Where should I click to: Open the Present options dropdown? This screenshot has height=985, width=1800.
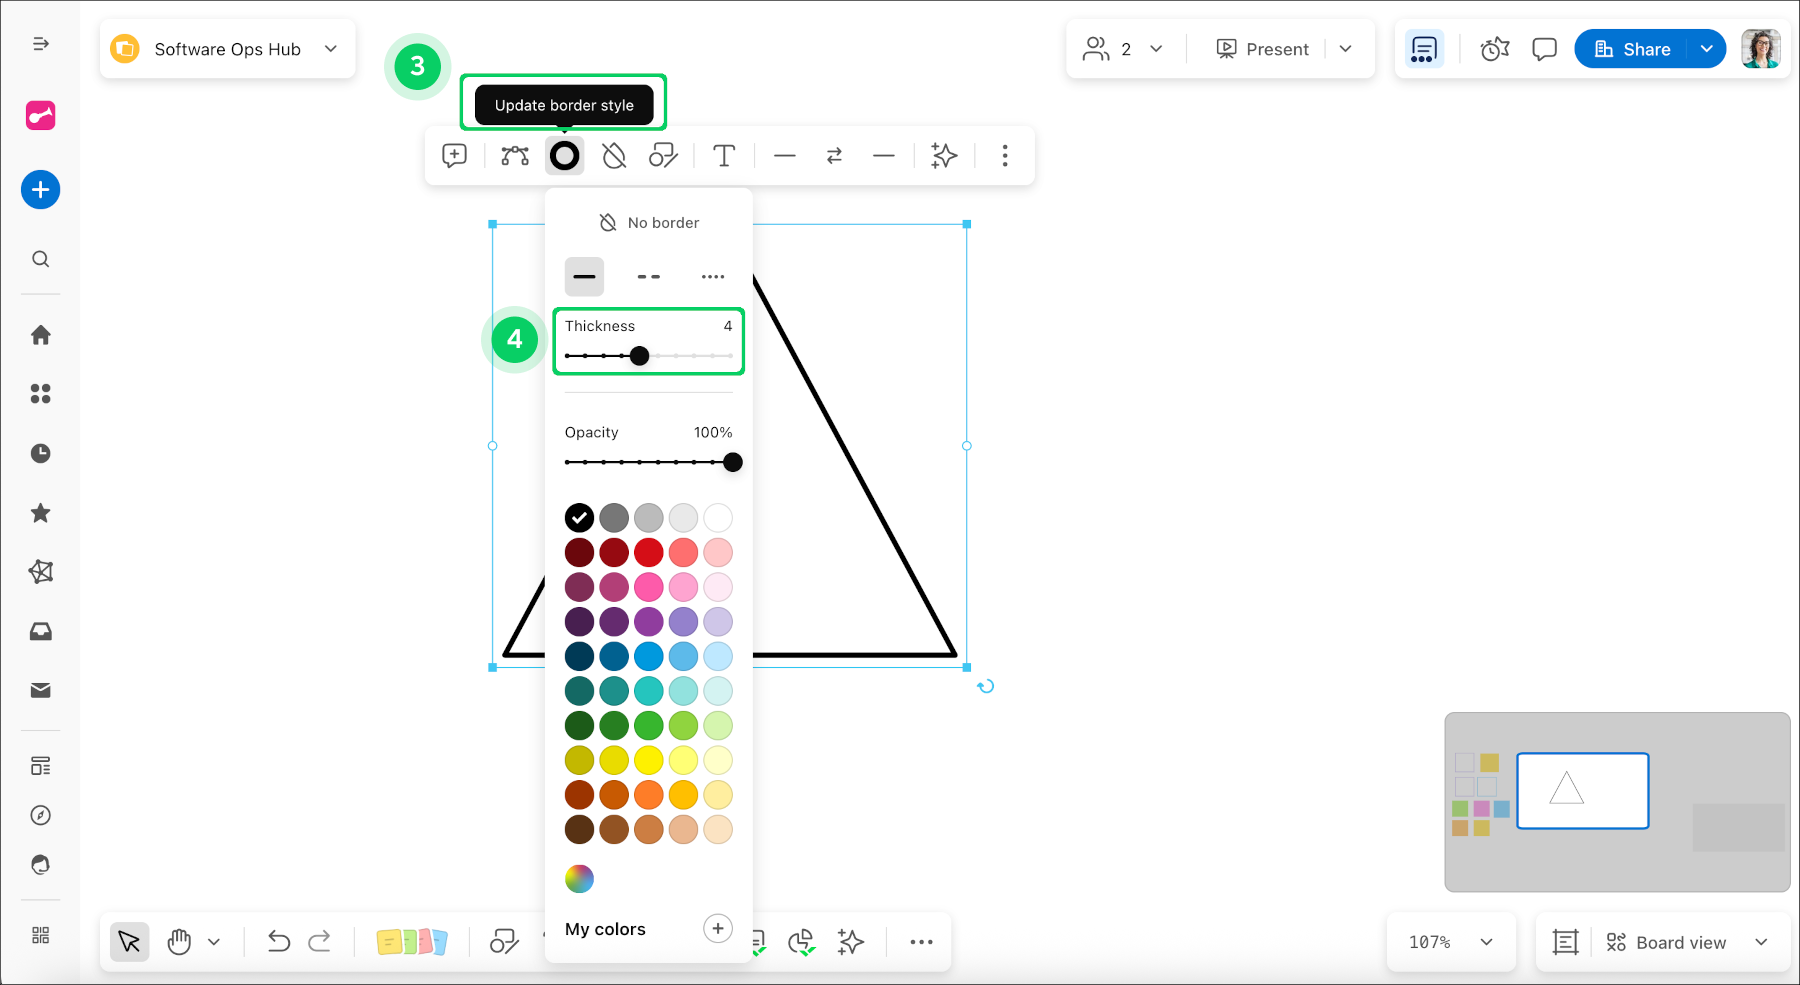pyautogui.click(x=1346, y=48)
